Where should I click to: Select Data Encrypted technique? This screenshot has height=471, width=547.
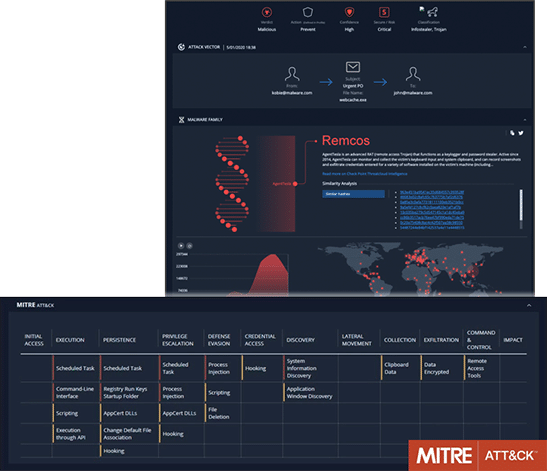(x=436, y=368)
